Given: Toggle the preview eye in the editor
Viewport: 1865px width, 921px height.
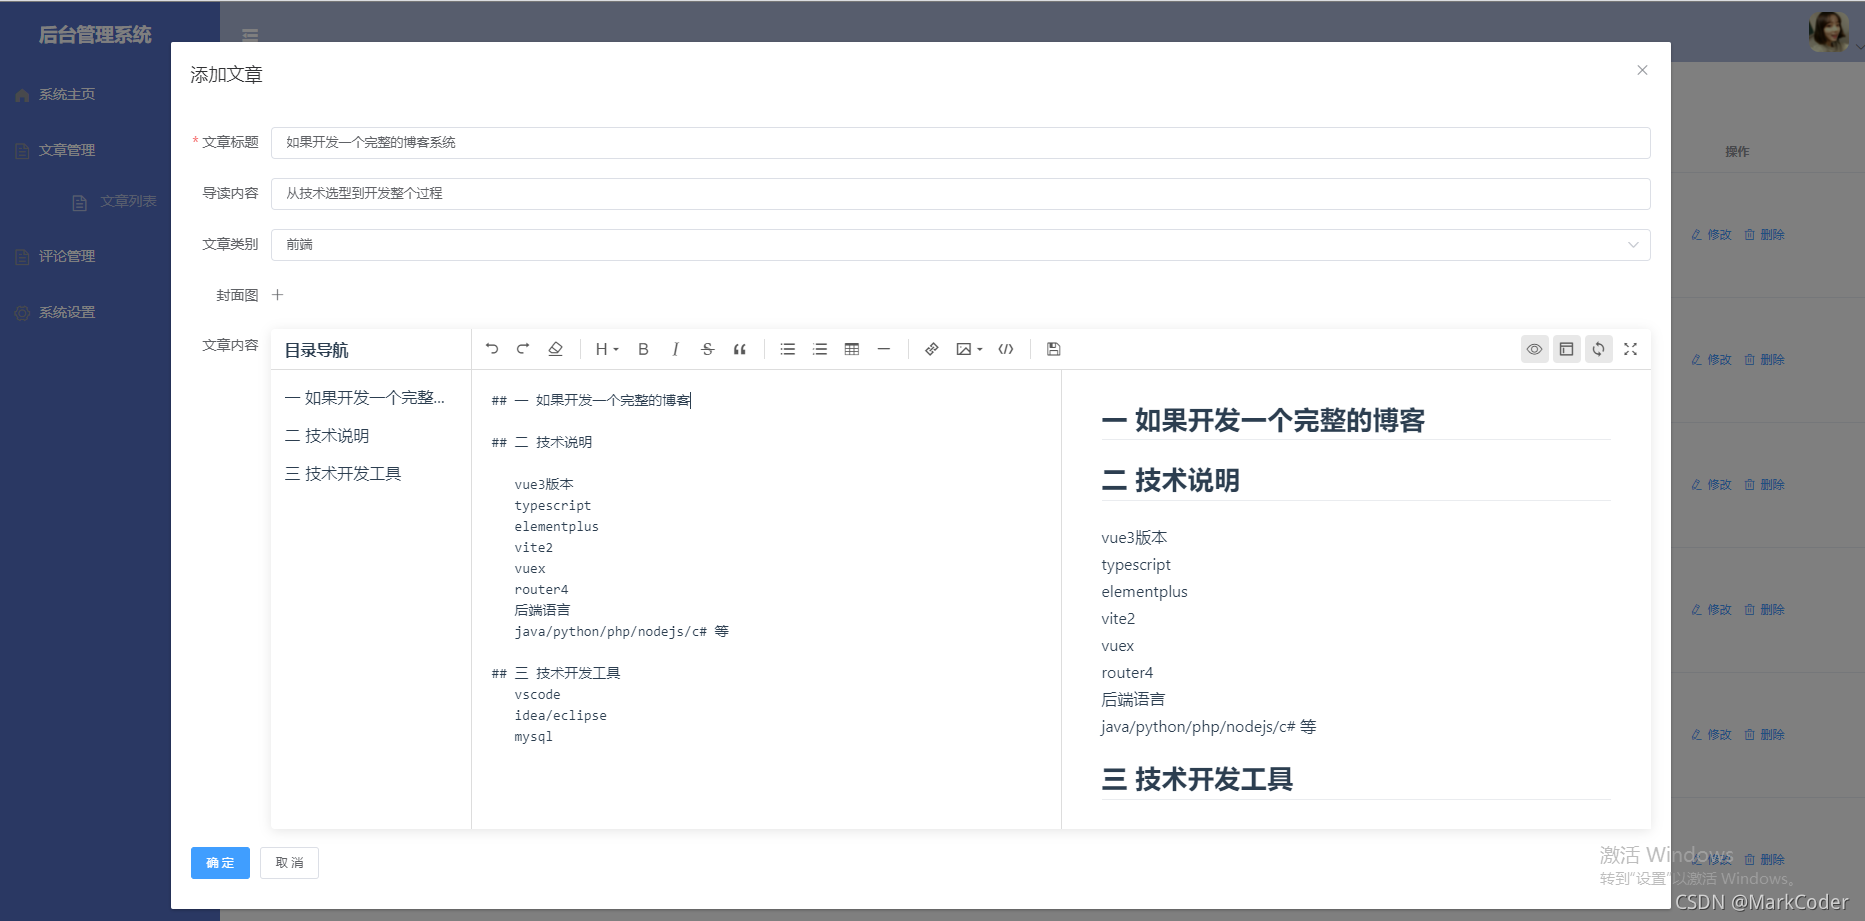Looking at the screenshot, I should click(1535, 349).
